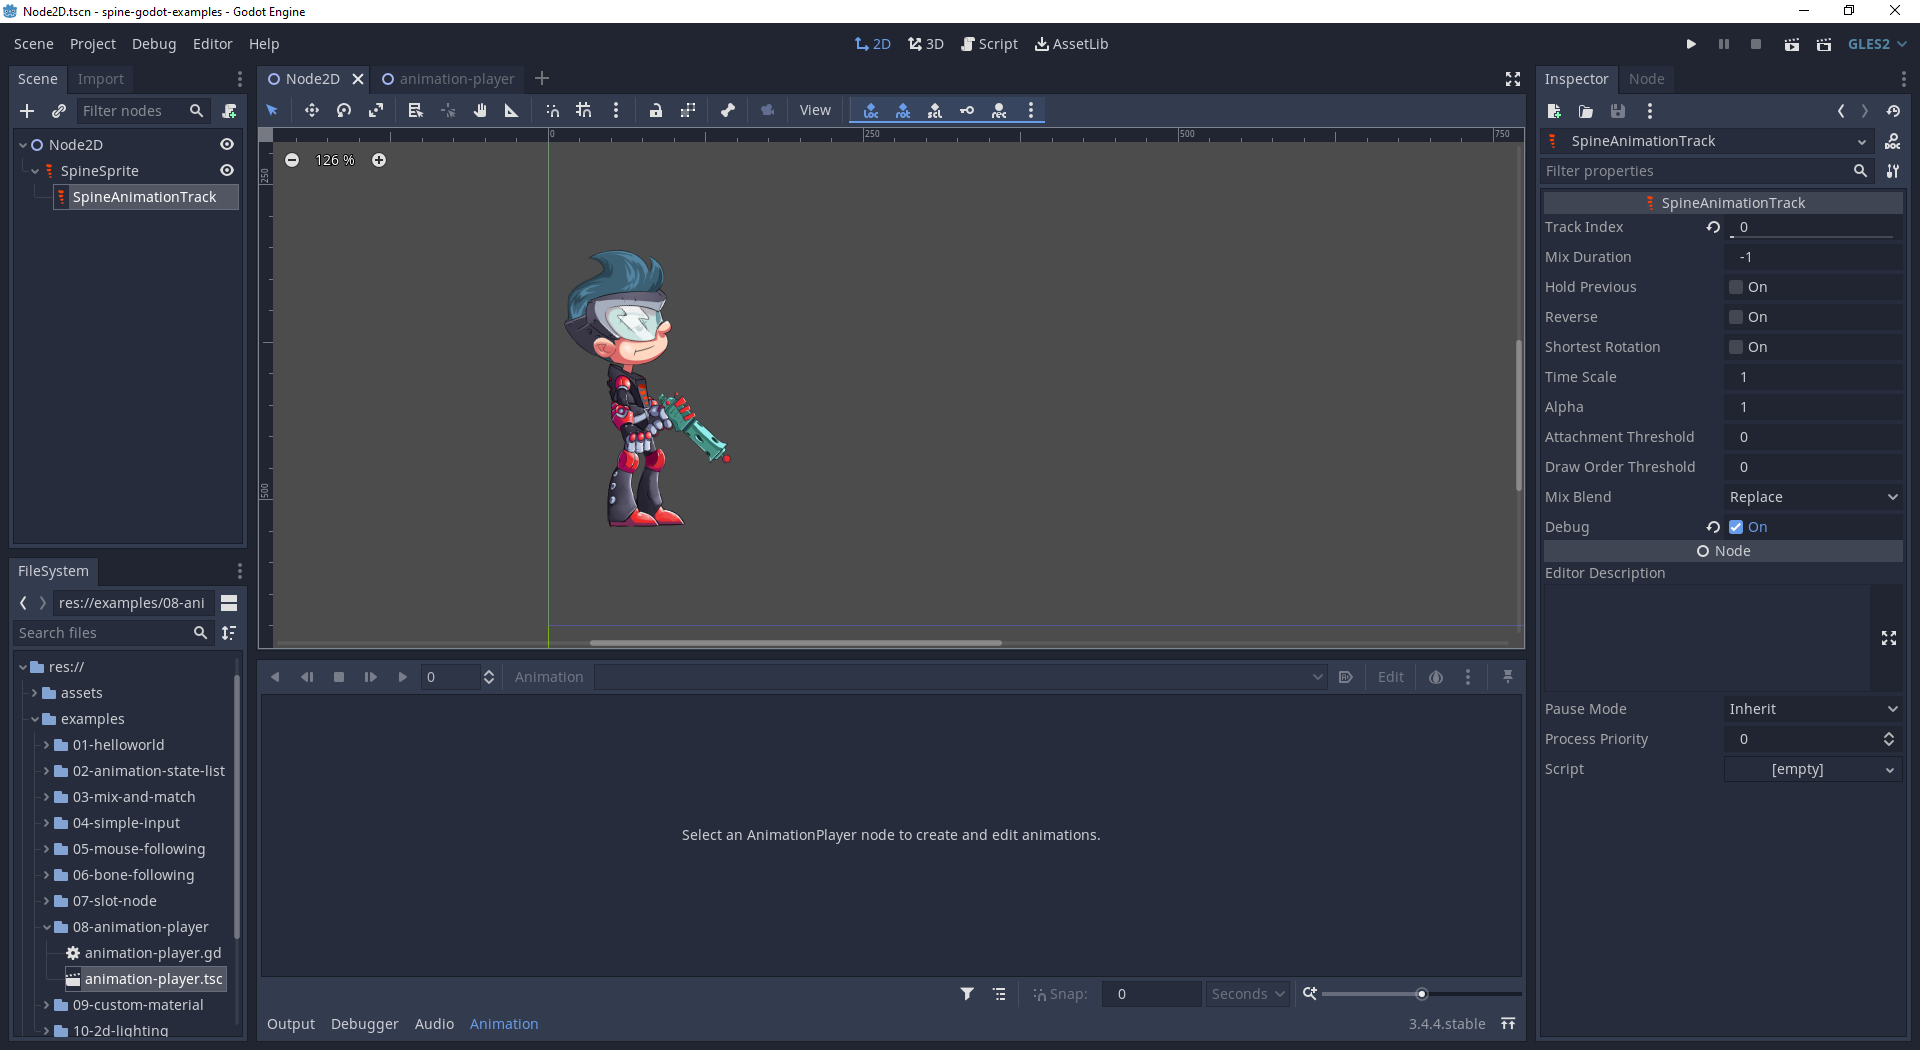Click the auto-insert keys (rec) icon
Image resolution: width=1920 pixels, height=1050 pixels.
coord(999,111)
